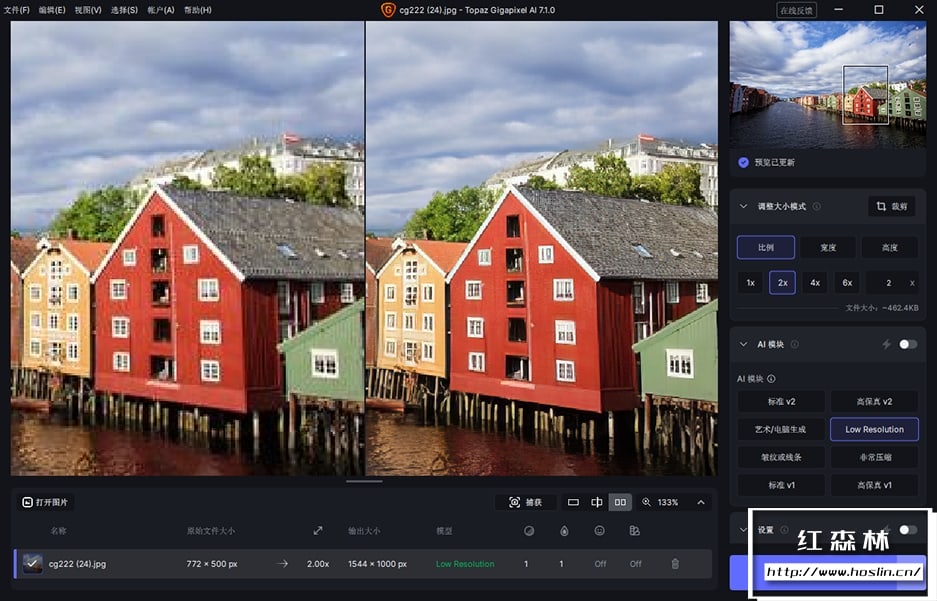The height and width of the screenshot is (601, 937).
Task: Collapse the AI module section chevron
Action: click(x=743, y=344)
